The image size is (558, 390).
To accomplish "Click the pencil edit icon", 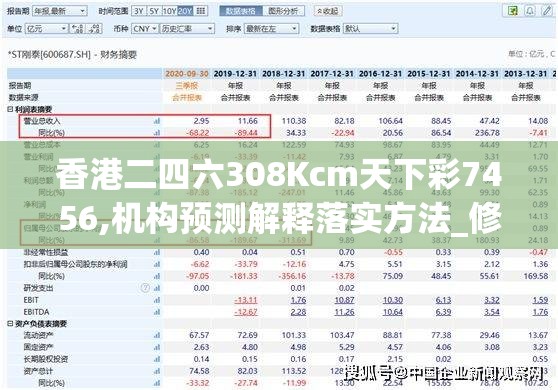I will [546, 11].
